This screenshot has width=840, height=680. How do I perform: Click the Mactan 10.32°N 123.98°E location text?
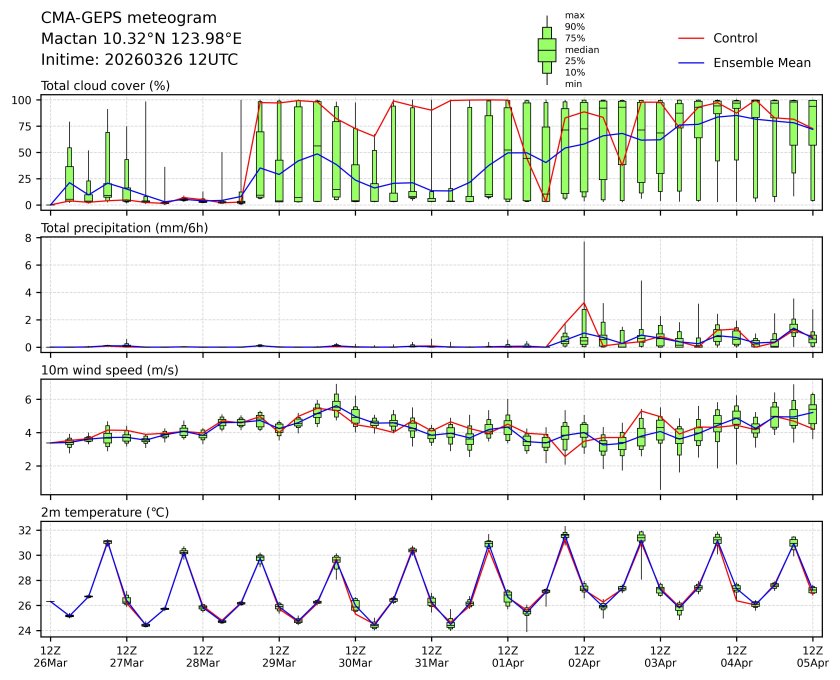point(141,38)
